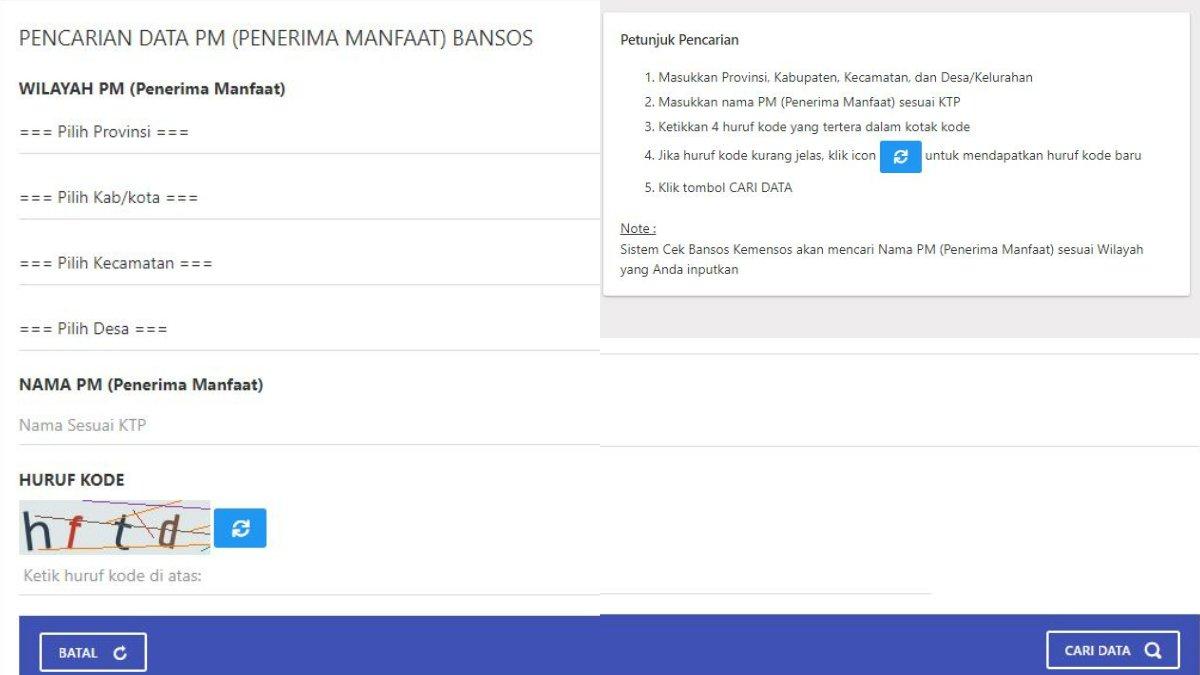Viewport: 1200px width, 675px height.
Task: Click the NAMA PM (Penerima Manfaat) label
Action: (141, 385)
